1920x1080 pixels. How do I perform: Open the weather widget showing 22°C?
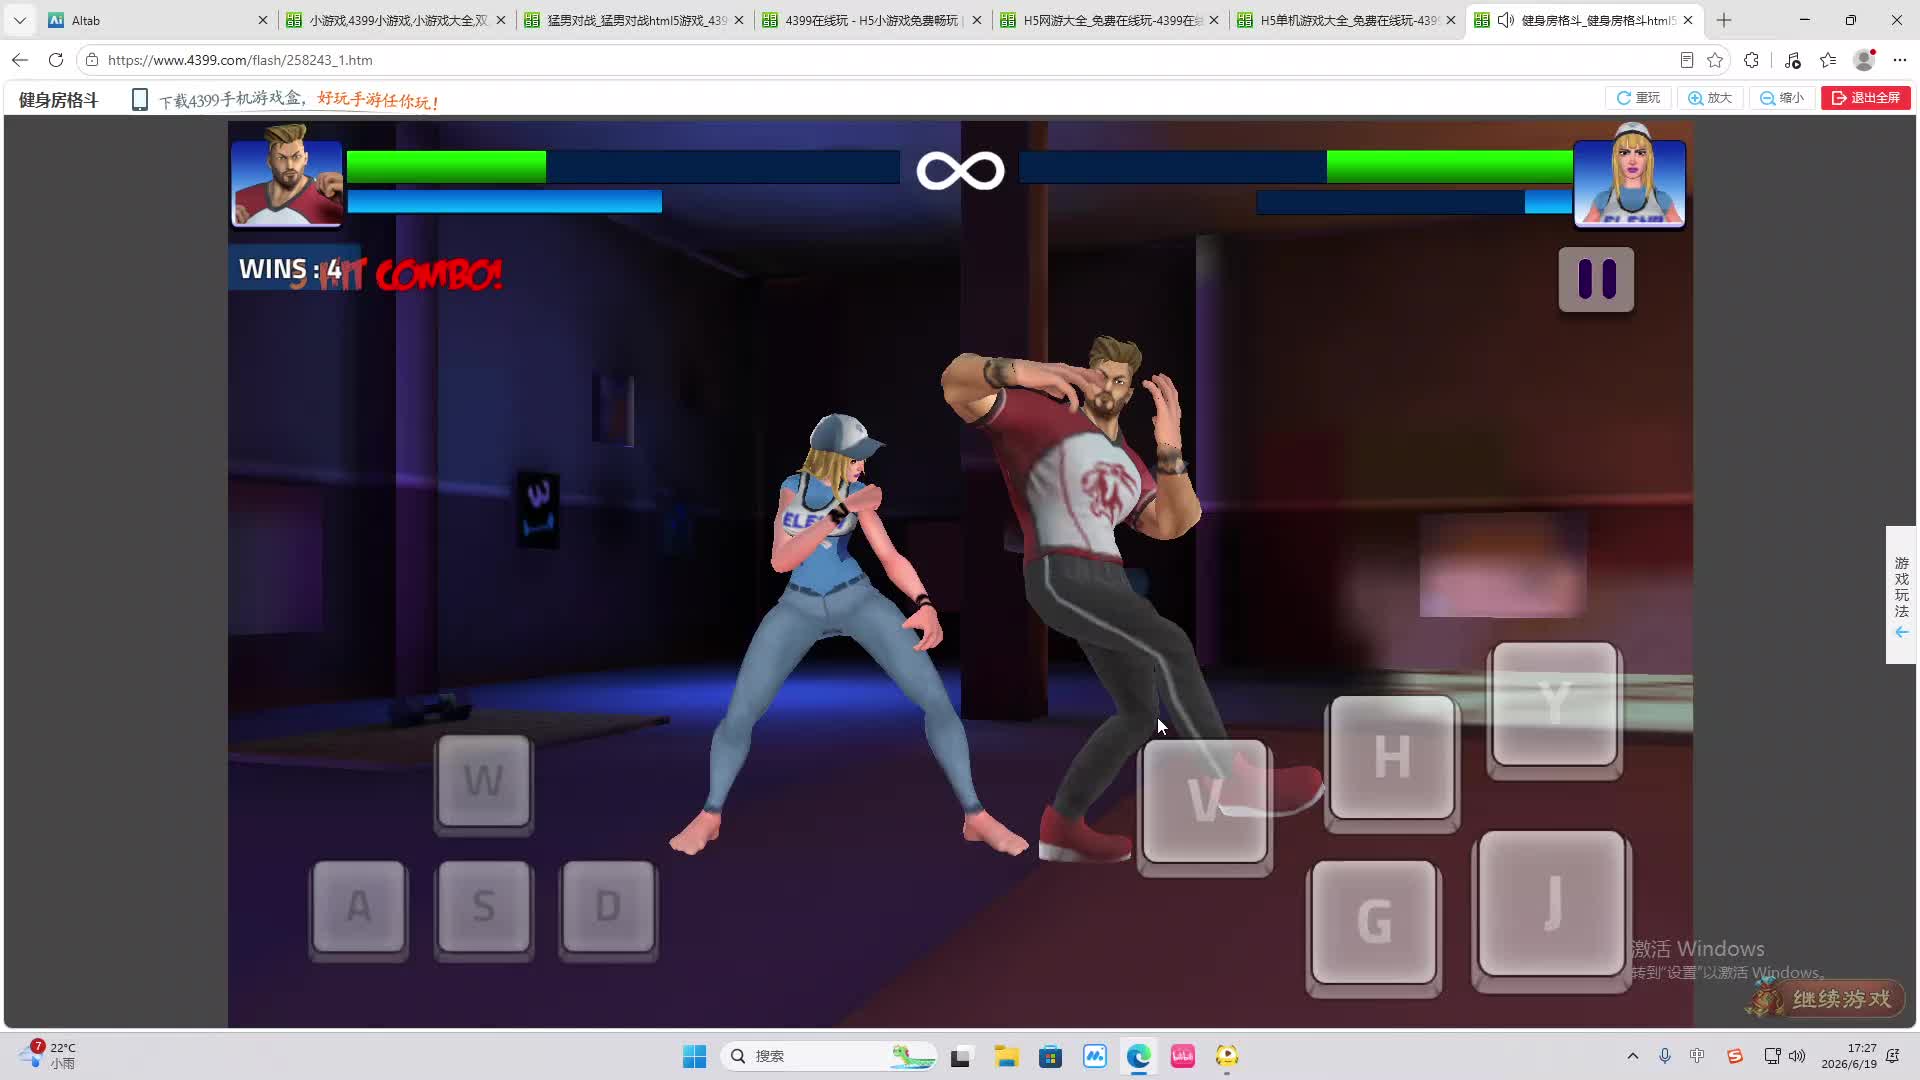coord(48,1056)
